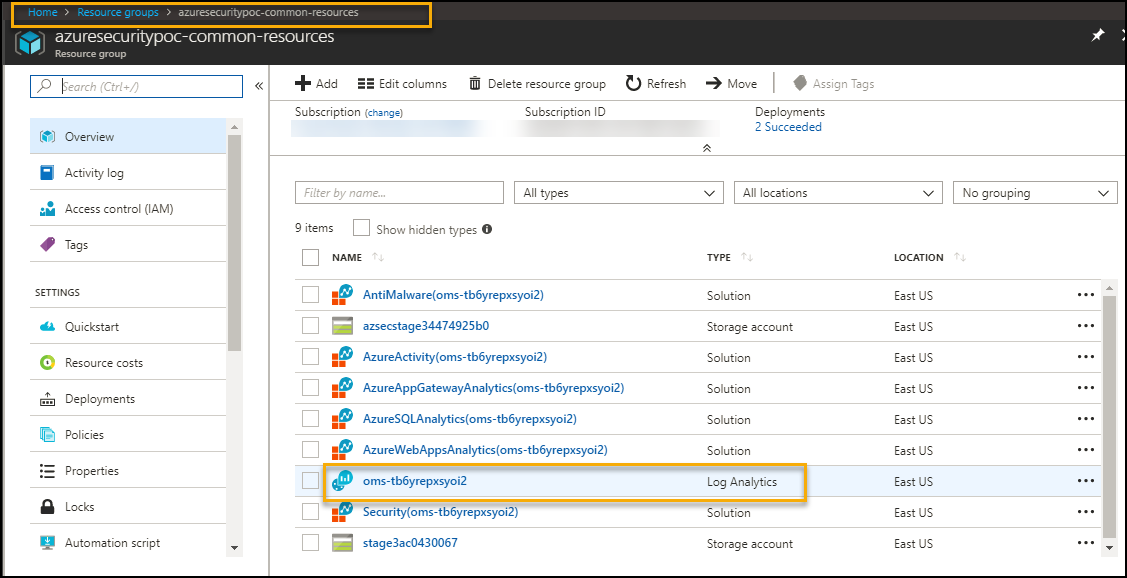The width and height of the screenshot is (1127, 578).
Task: Go to Access control (IAM)
Action: (x=129, y=209)
